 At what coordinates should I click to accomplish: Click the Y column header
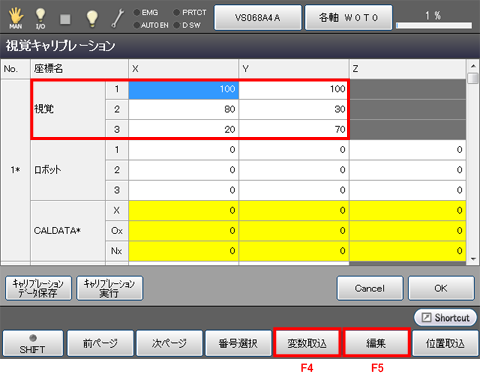[294, 69]
